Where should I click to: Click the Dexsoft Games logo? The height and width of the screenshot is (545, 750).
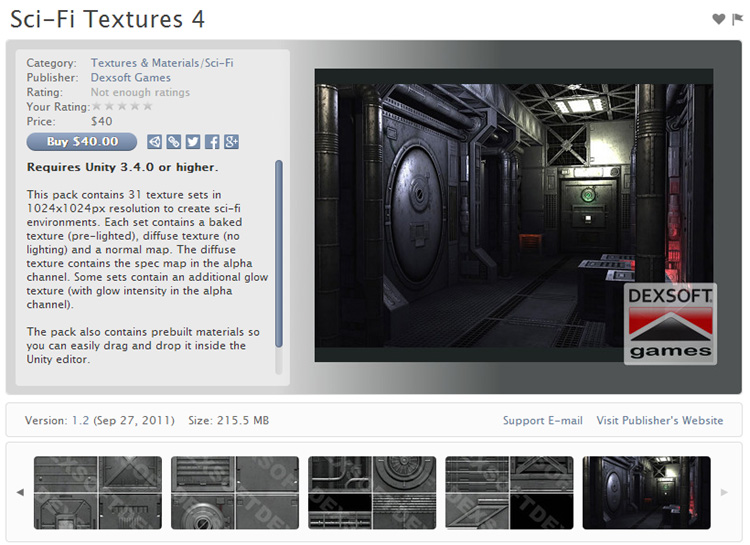pyautogui.click(x=670, y=324)
